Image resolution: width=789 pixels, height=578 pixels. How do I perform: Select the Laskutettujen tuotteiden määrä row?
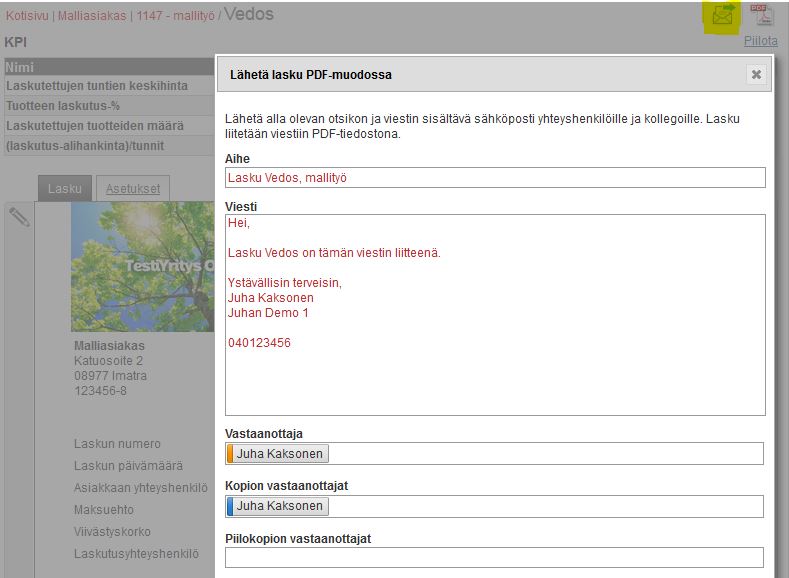click(x=109, y=126)
